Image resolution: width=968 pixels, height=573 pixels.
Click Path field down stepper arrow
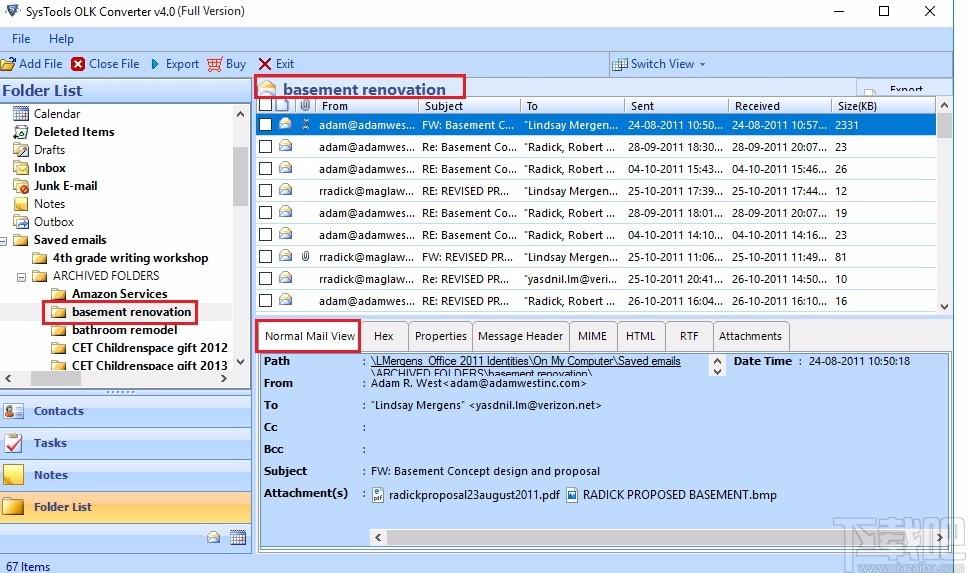(x=717, y=371)
